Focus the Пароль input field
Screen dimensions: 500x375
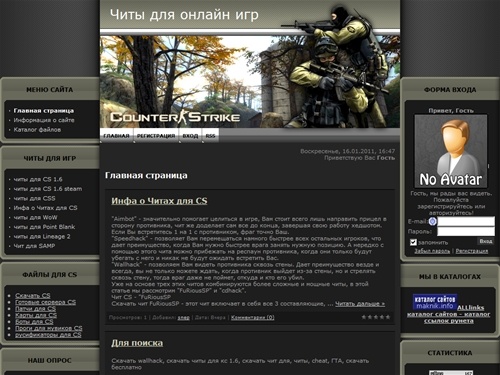466,231
